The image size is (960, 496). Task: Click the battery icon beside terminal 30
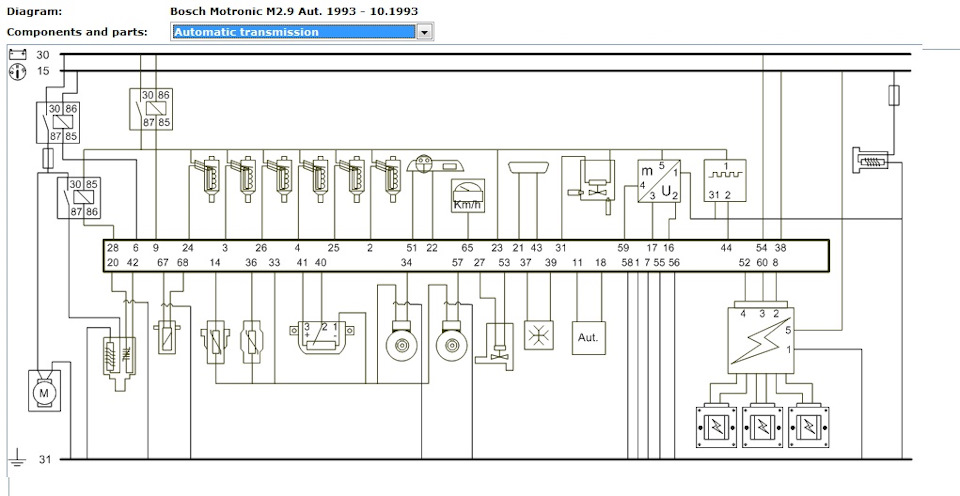17,55
